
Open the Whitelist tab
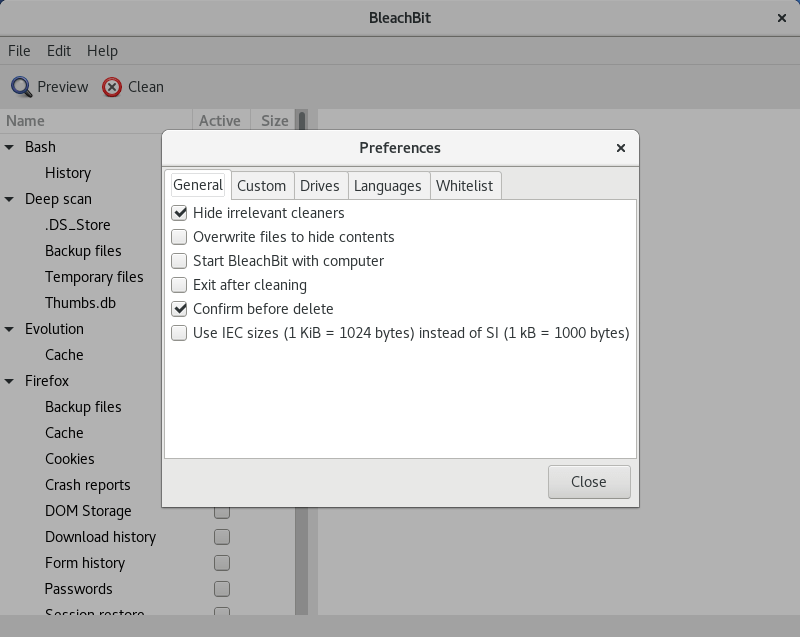click(465, 185)
